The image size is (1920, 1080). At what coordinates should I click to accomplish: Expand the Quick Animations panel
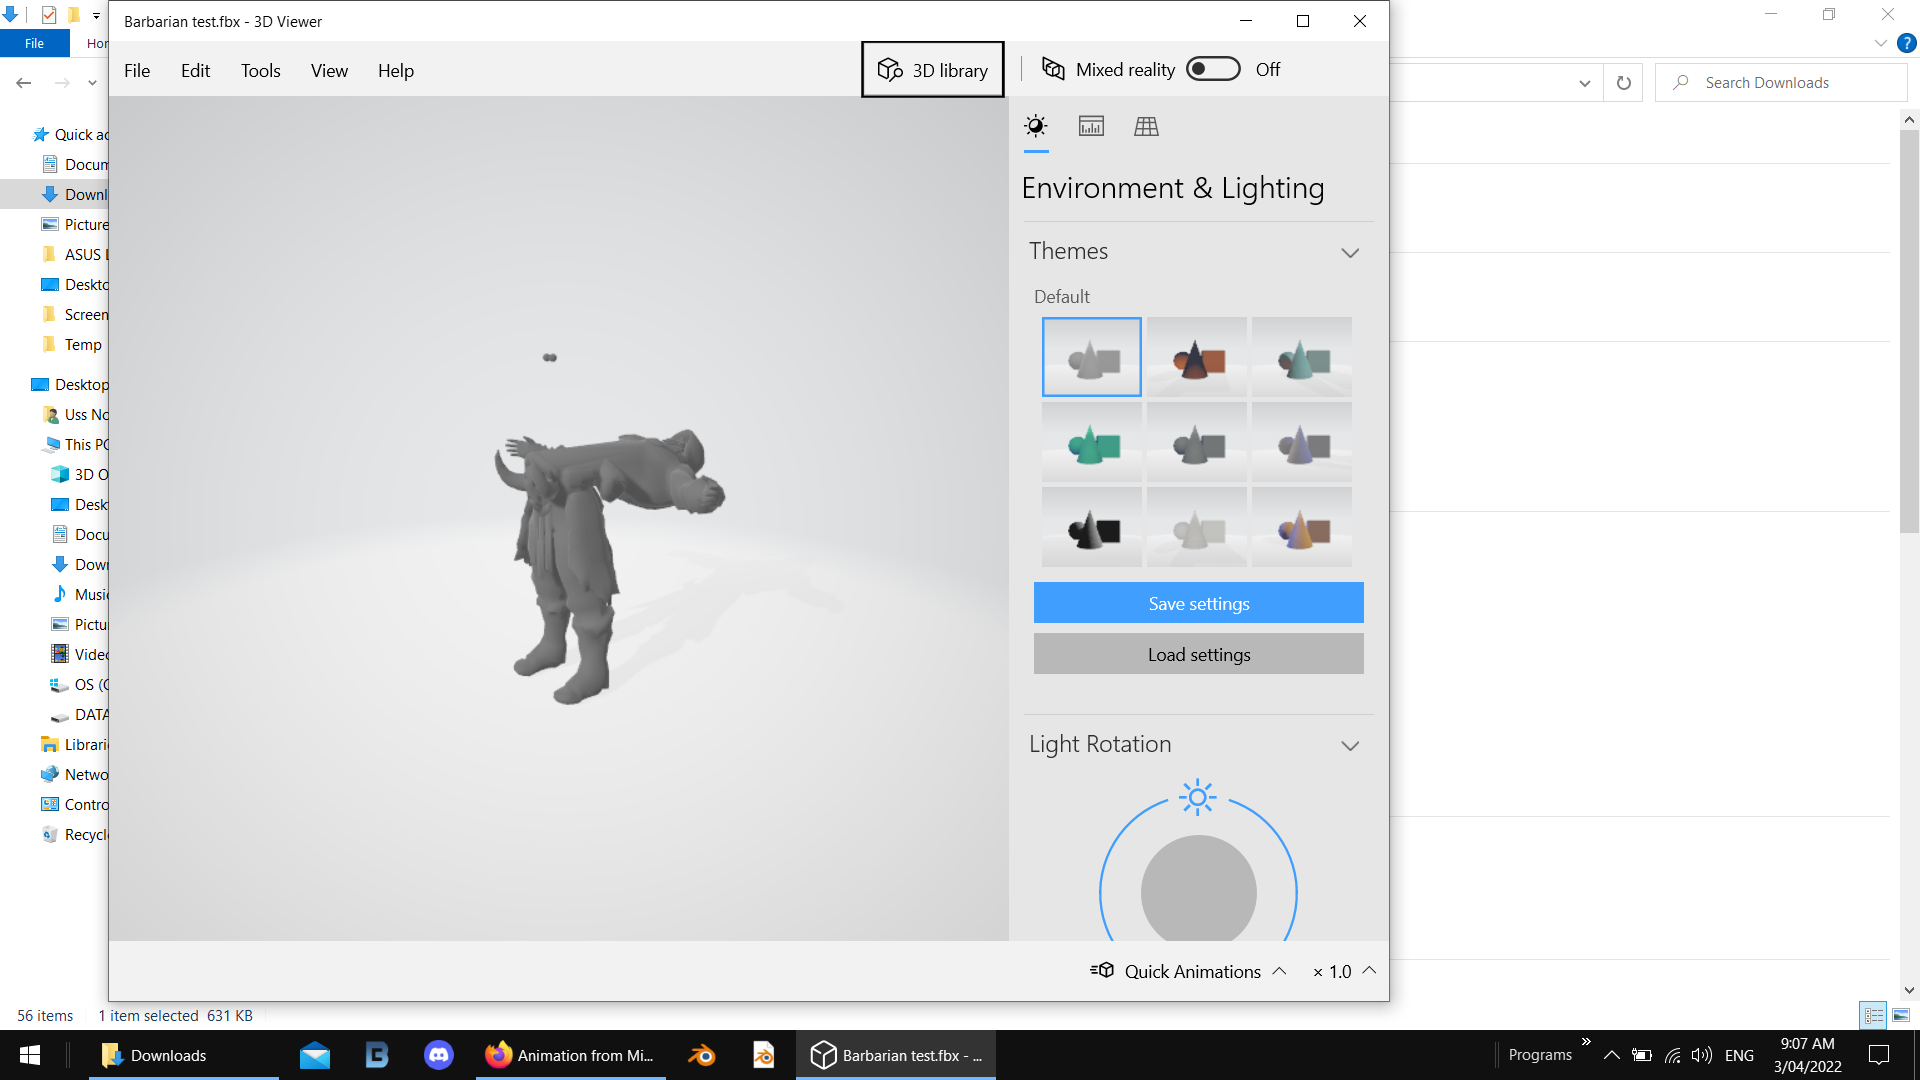[1280, 970]
